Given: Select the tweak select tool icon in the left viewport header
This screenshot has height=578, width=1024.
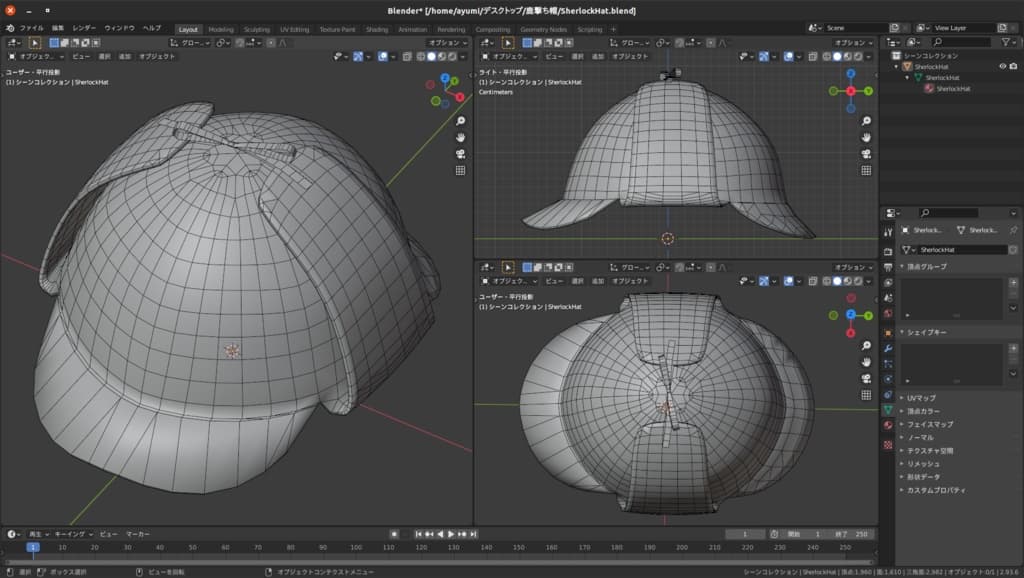Looking at the screenshot, I should (34, 43).
